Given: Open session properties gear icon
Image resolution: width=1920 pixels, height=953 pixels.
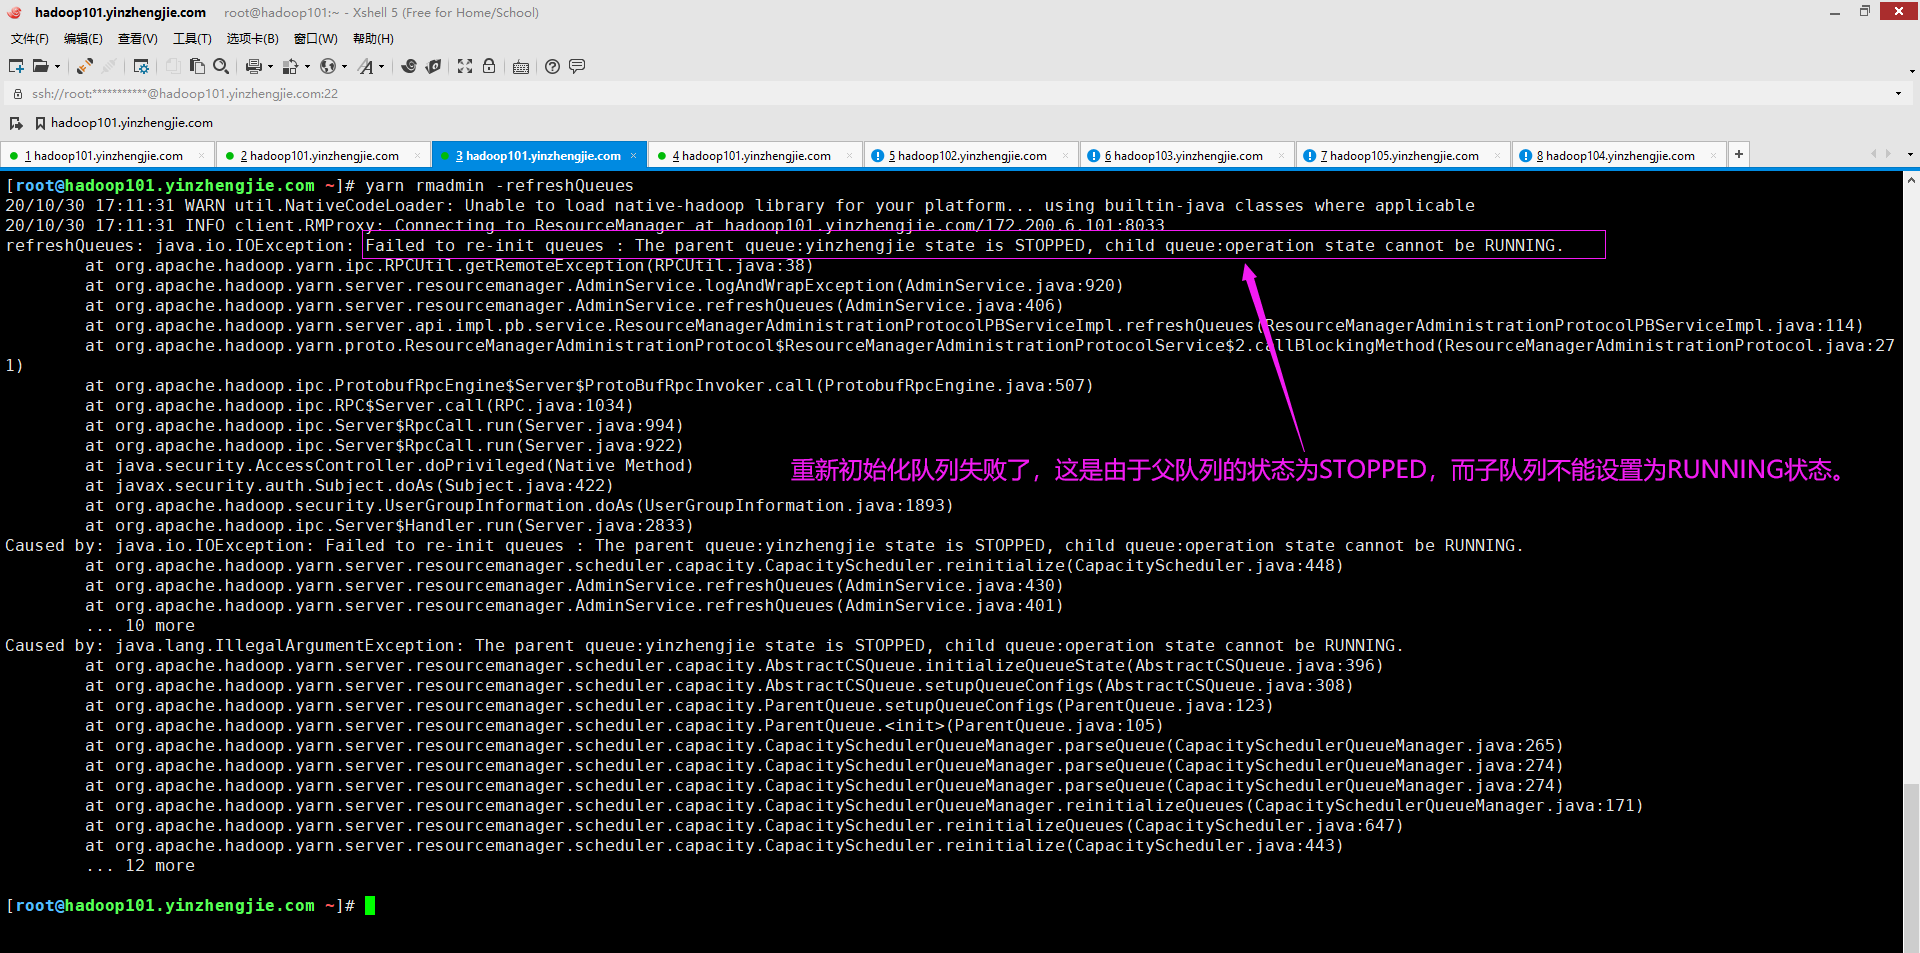Looking at the screenshot, I should coord(141,66).
